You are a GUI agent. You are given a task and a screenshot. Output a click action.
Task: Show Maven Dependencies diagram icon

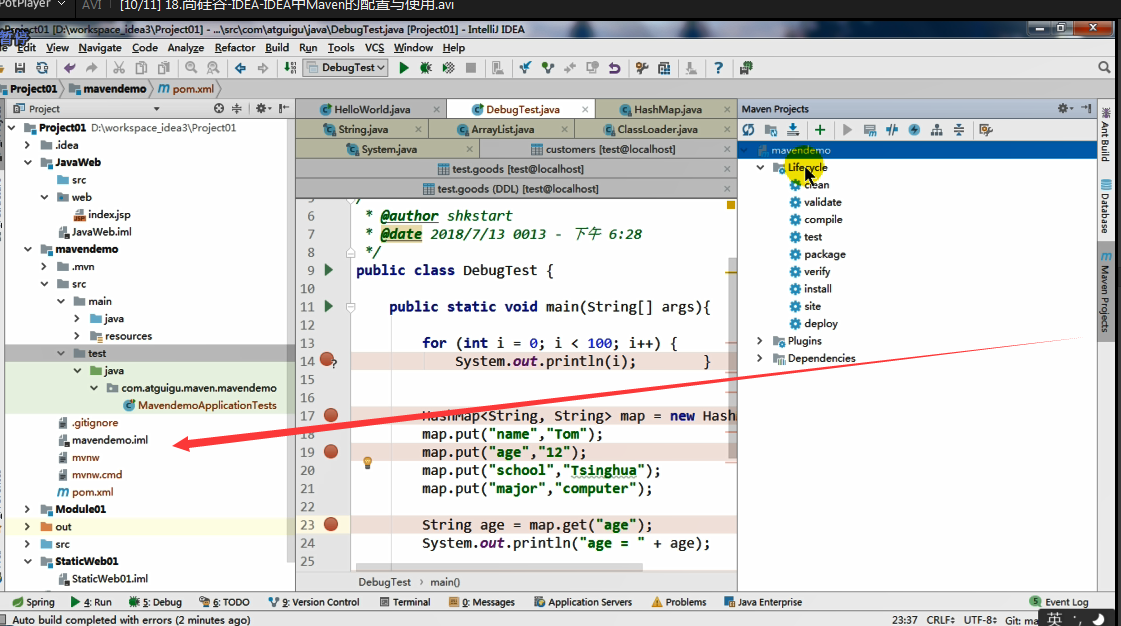(x=937, y=130)
